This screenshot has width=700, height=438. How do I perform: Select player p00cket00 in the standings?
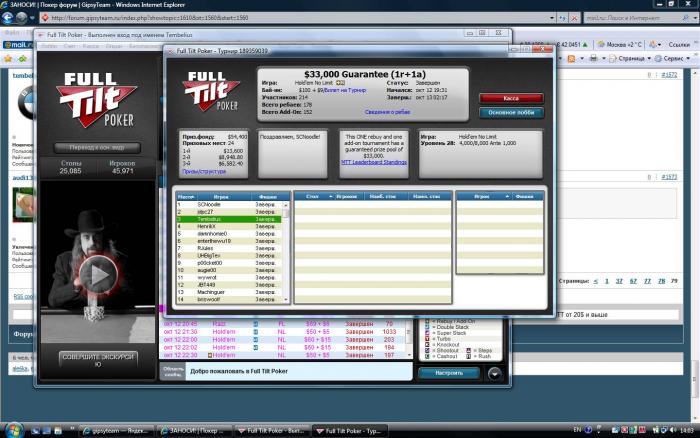[229, 263]
